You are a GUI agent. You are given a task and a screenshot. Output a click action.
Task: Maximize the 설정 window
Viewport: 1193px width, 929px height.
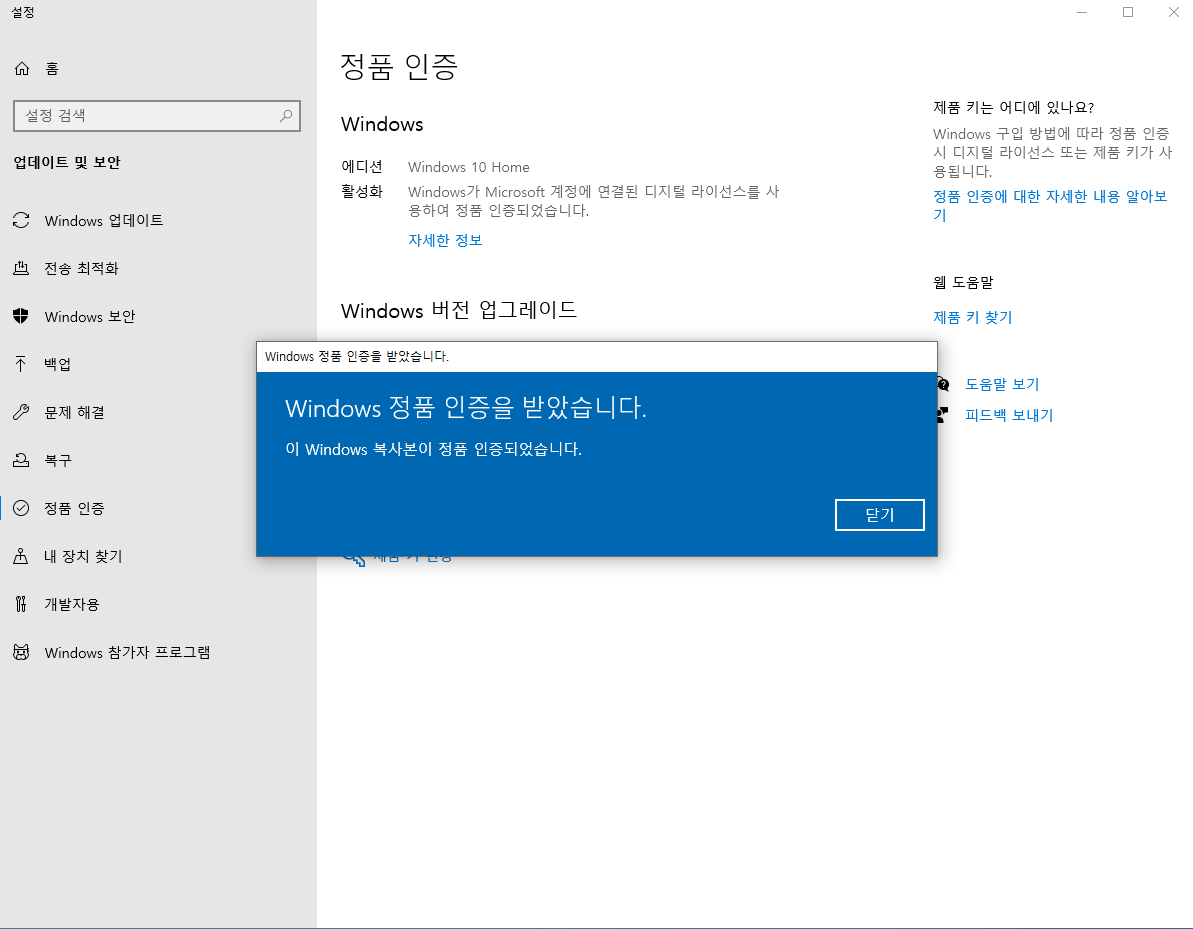point(1128,12)
